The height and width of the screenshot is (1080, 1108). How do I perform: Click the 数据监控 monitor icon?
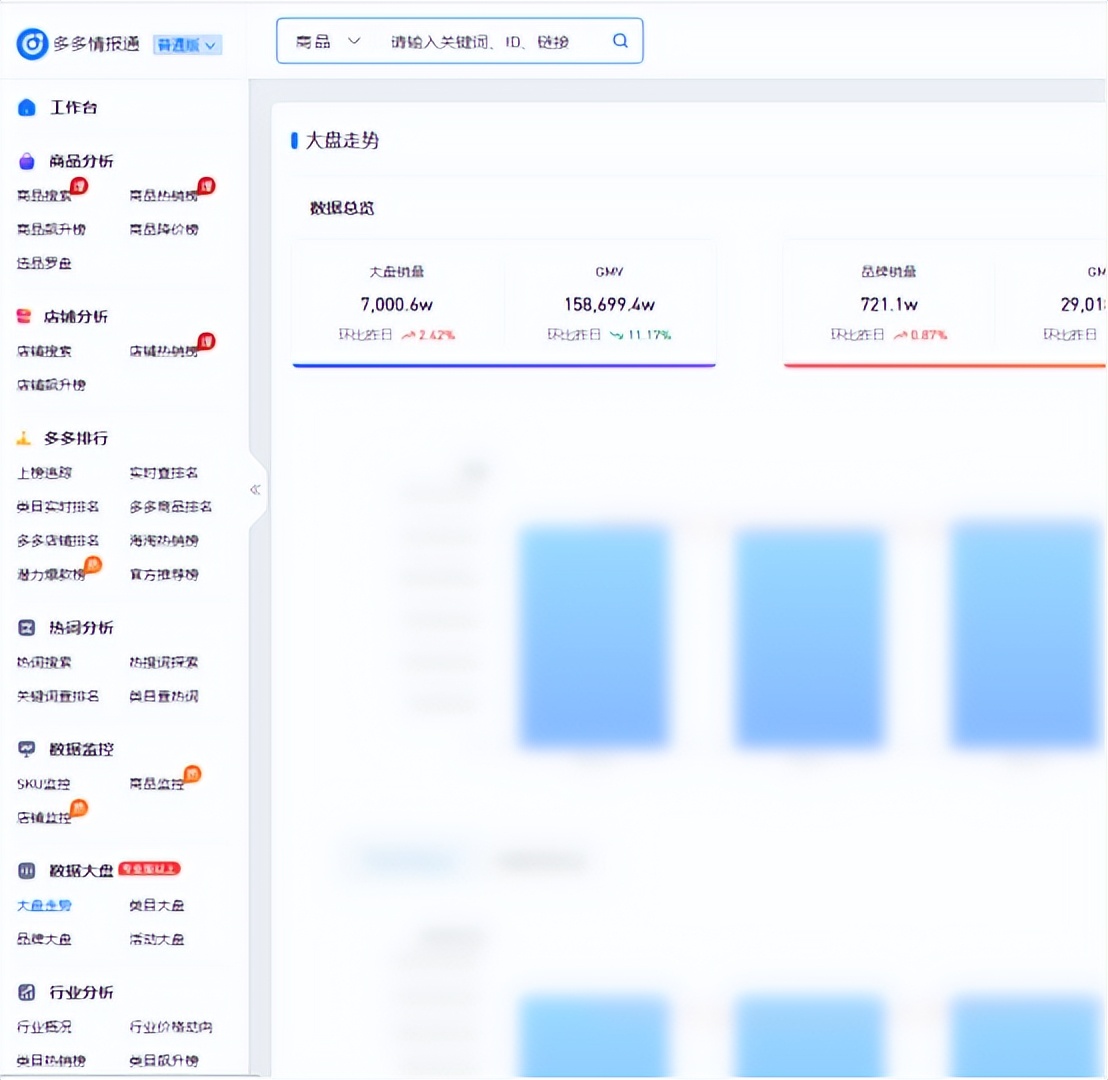pyautogui.click(x=27, y=749)
